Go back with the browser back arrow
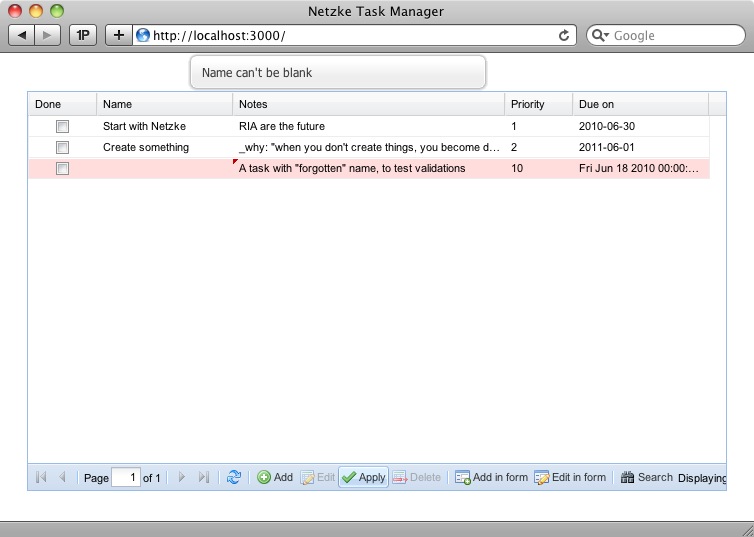Screen dimensions: 754x537 coord(22,35)
